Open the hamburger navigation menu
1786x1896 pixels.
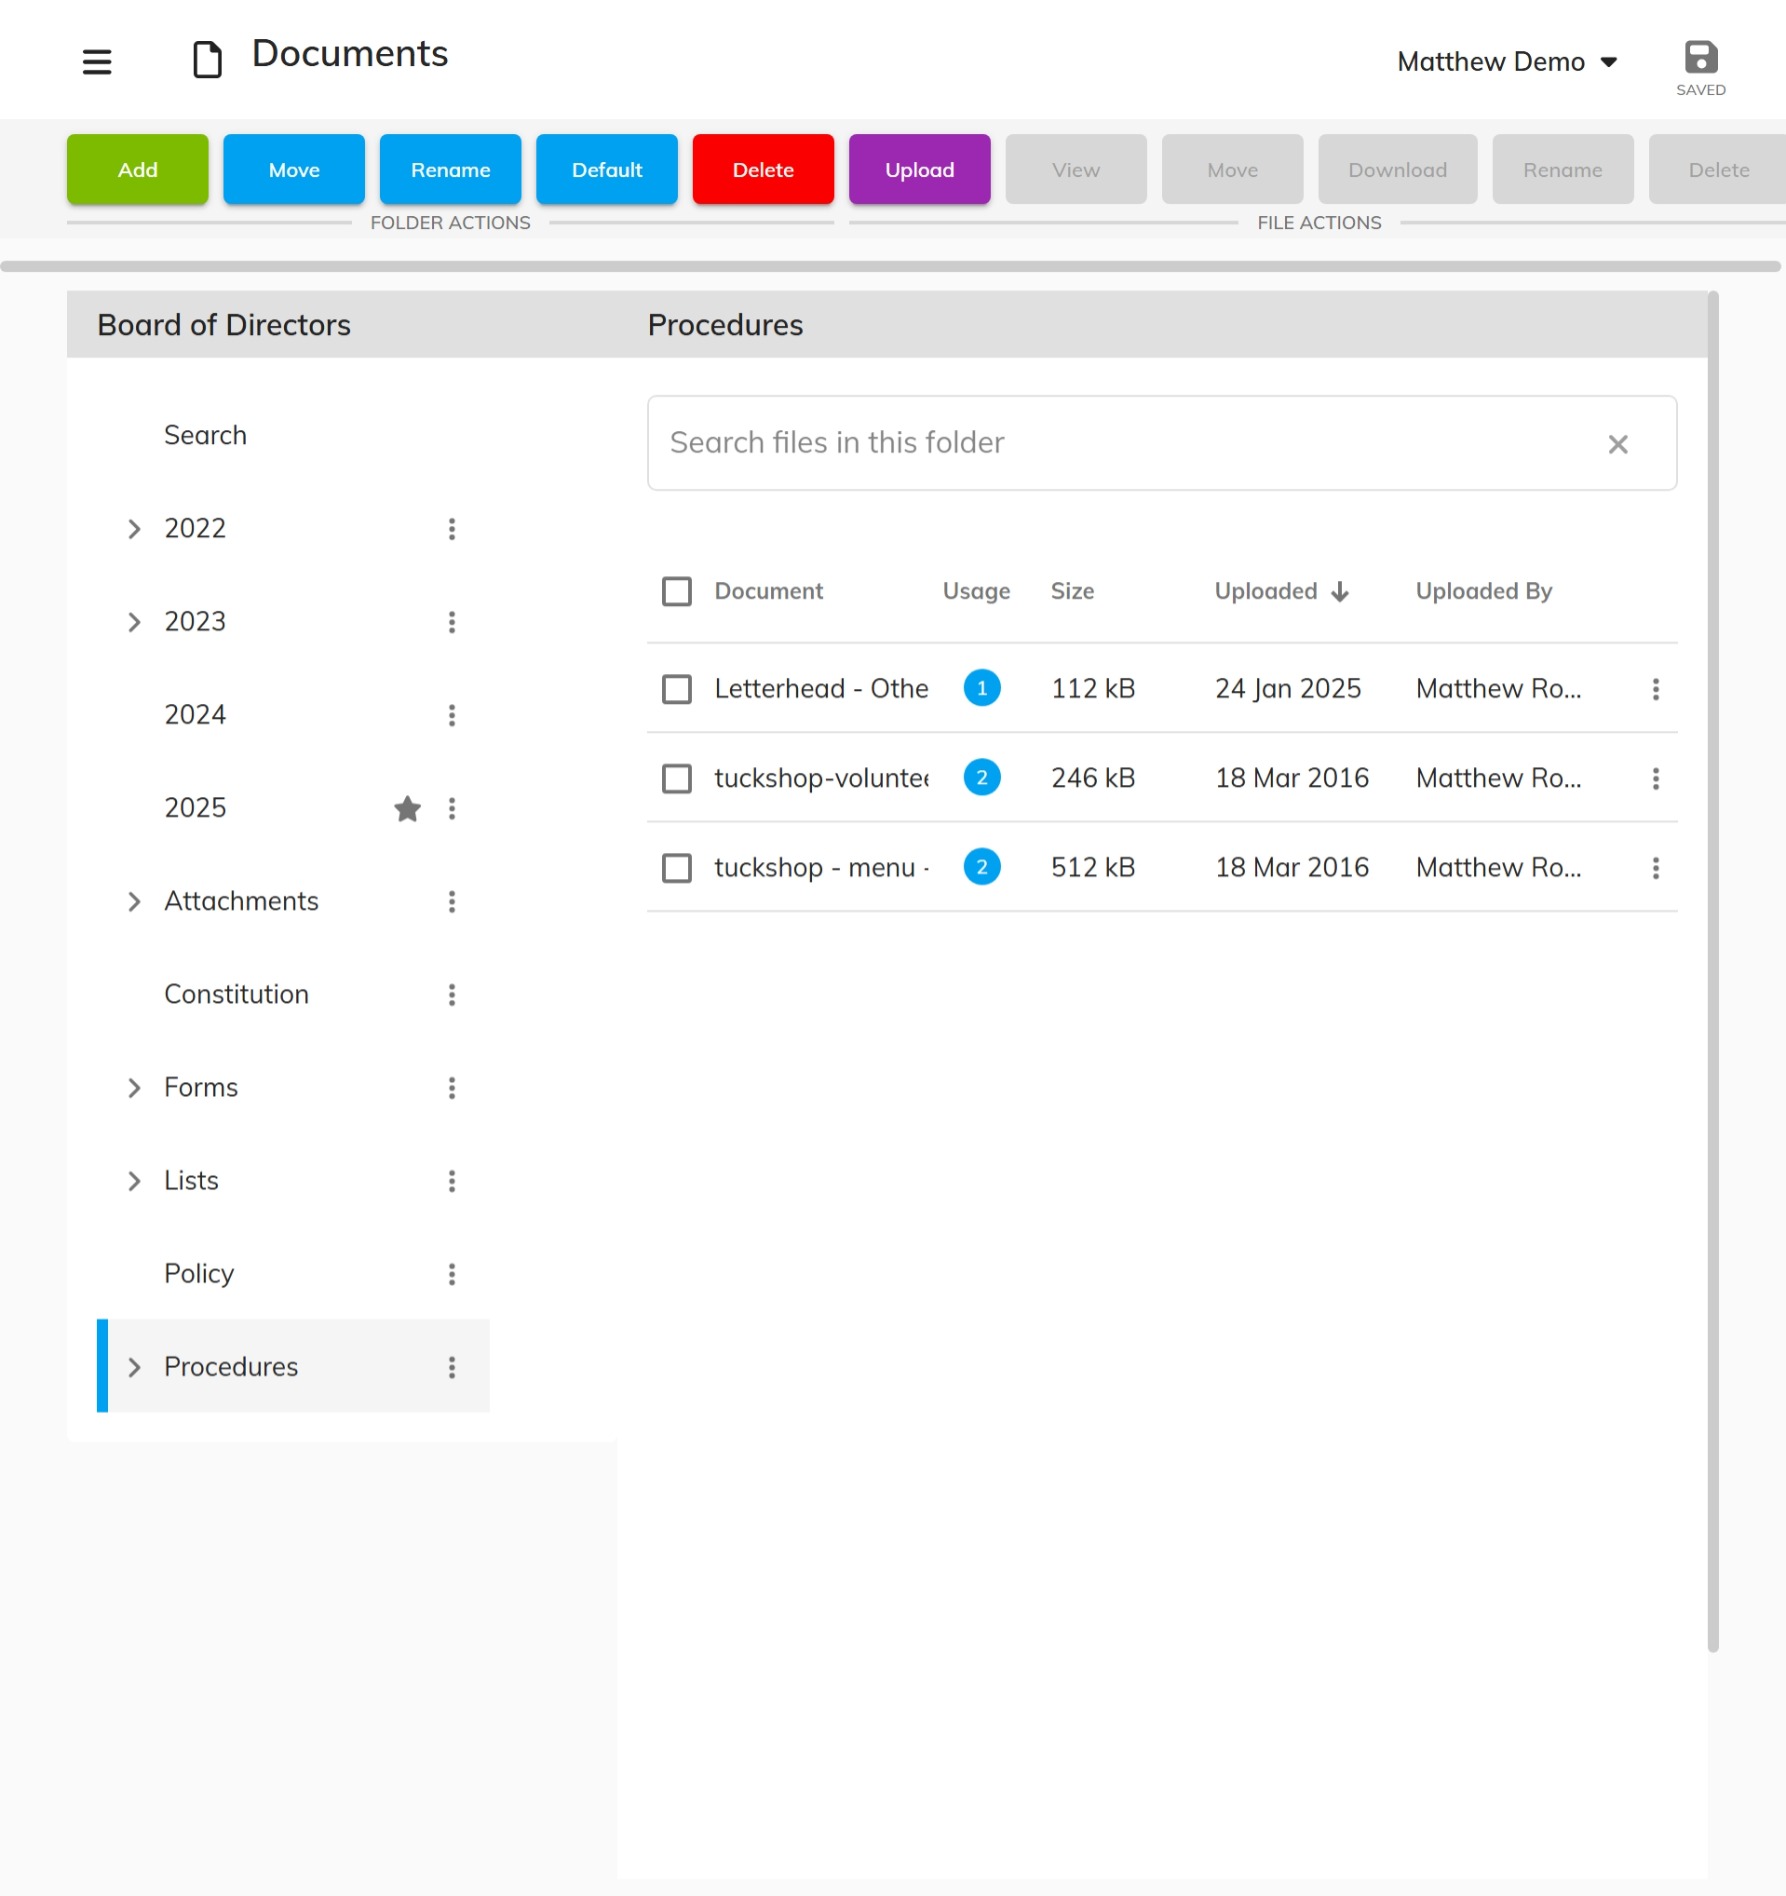point(97,62)
